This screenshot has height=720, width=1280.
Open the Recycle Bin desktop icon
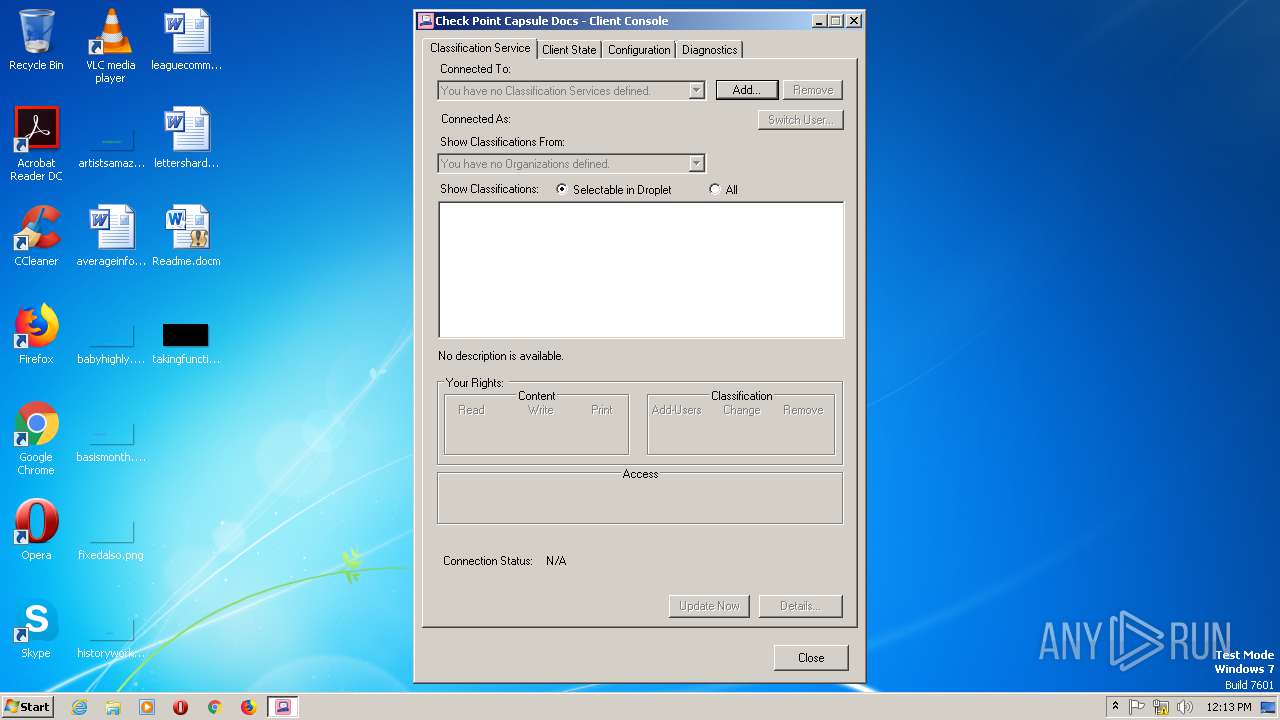point(36,40)
